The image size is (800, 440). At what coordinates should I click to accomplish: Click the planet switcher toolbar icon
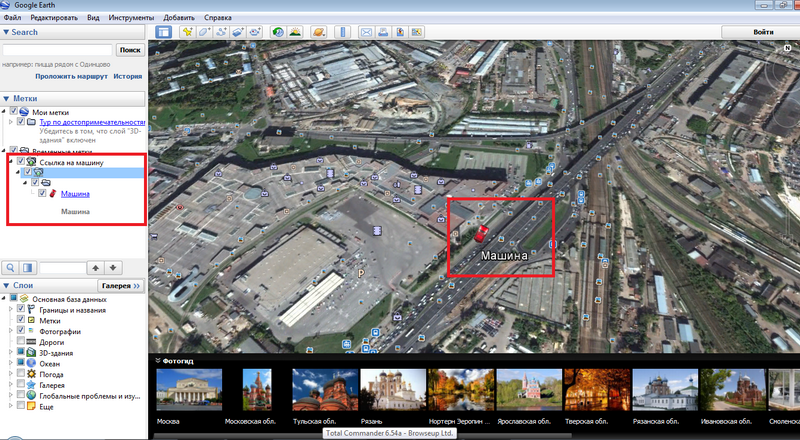coord(319,33)
